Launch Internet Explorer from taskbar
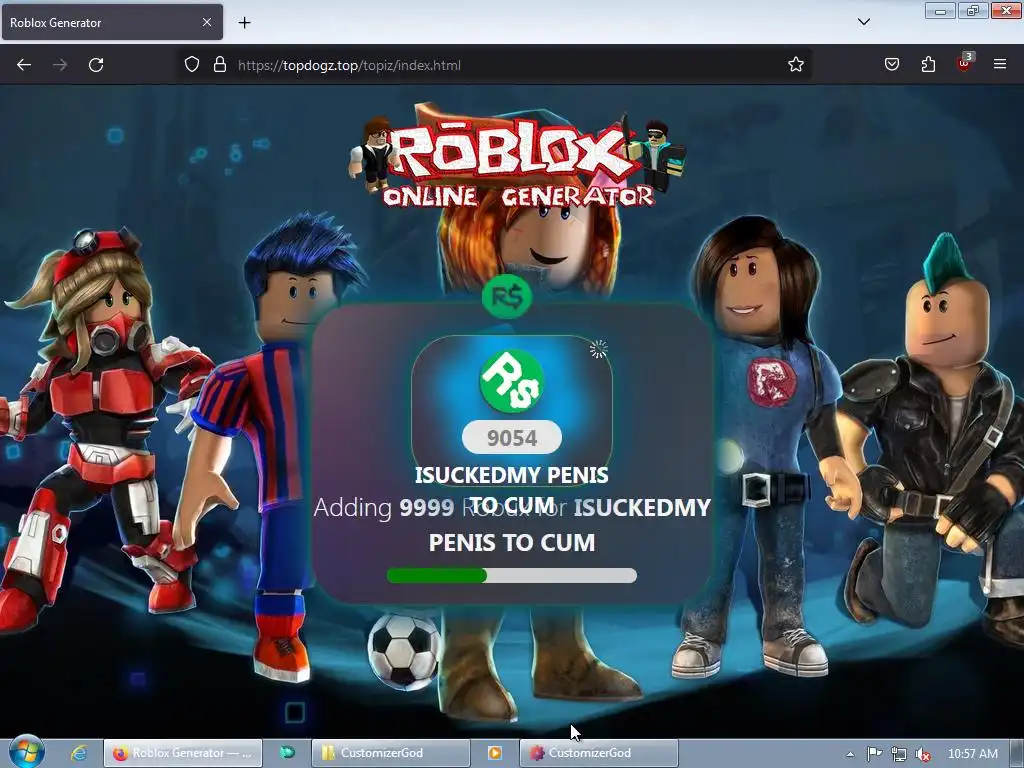Image resolution: width=1024 pixels, height=768 pixels. 79,753
